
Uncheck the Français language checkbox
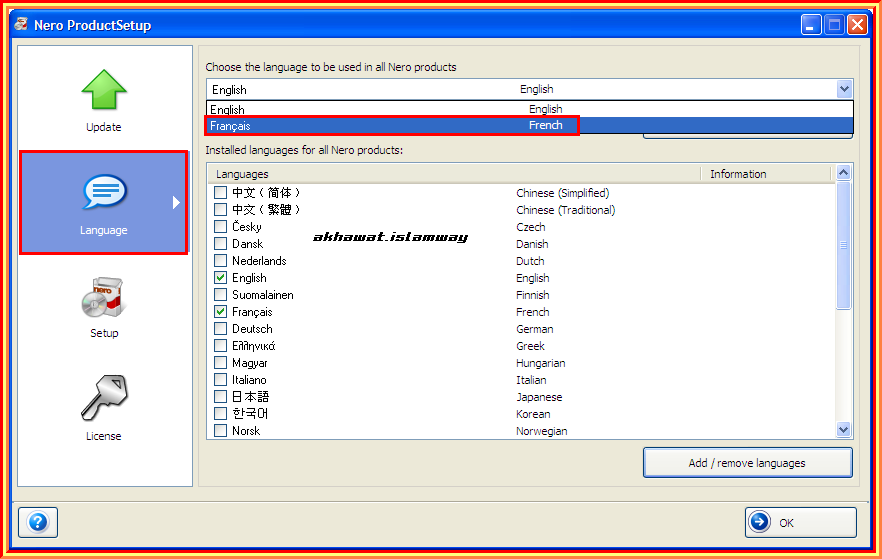coord(220,312)
